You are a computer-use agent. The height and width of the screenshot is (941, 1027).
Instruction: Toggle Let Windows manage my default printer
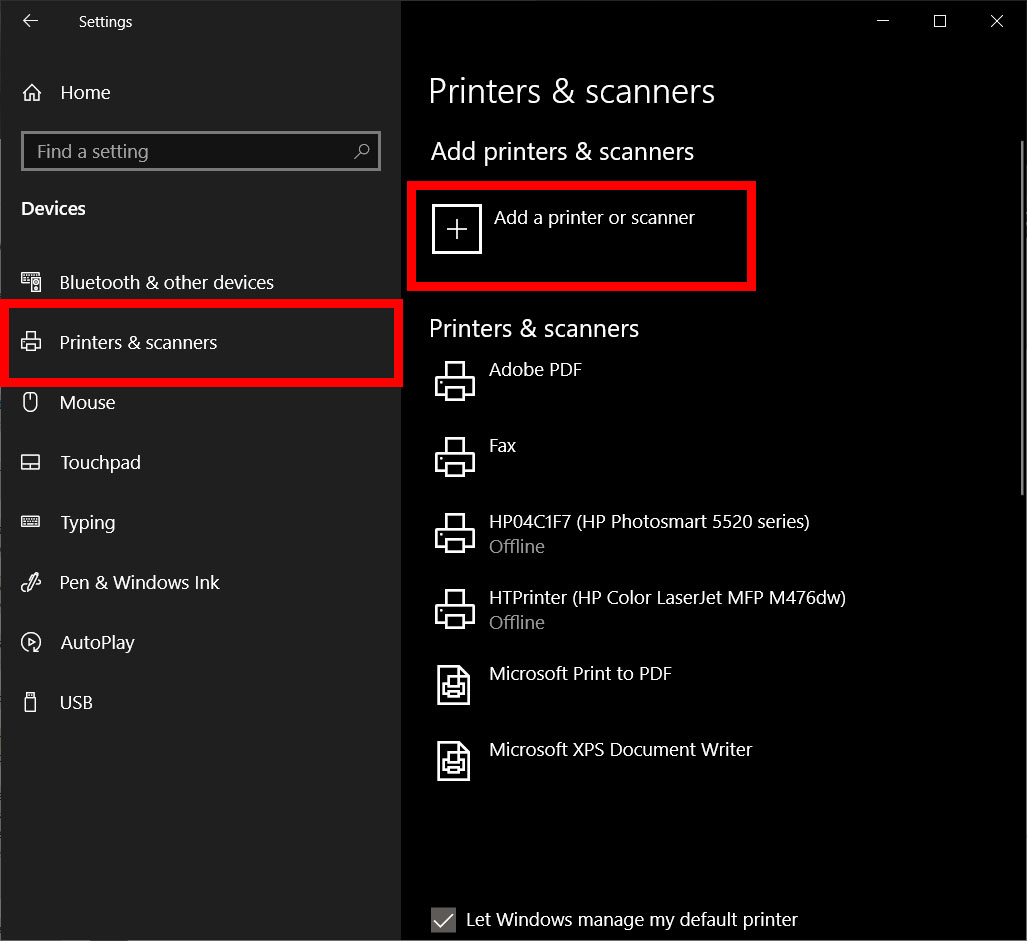pyautogui.click(x=443, y=920)
